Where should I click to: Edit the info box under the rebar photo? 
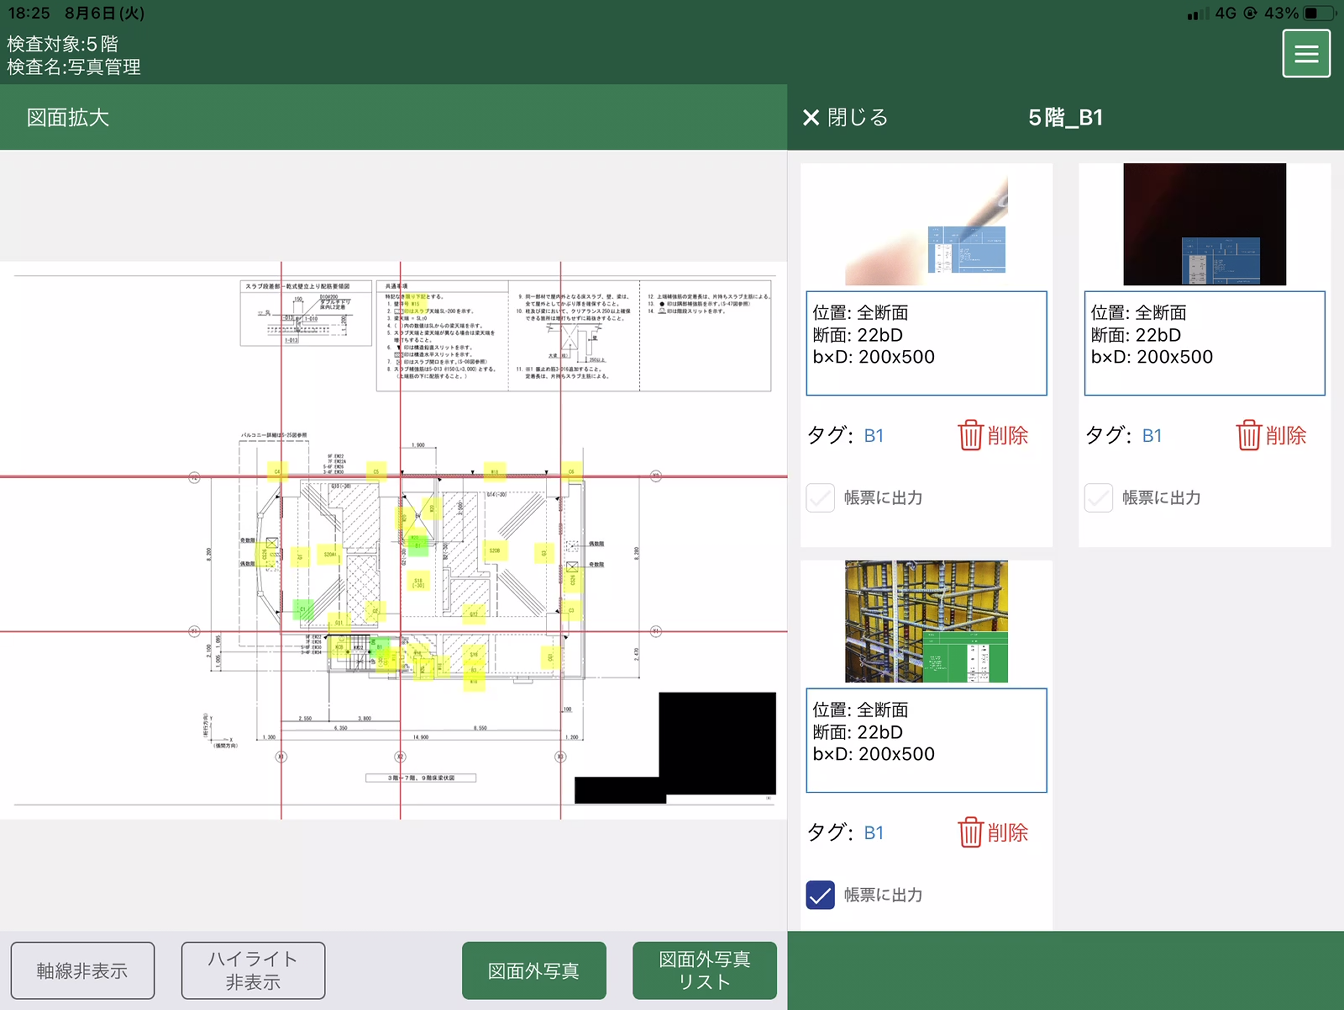pyautogui.click(x=926, y=740)
